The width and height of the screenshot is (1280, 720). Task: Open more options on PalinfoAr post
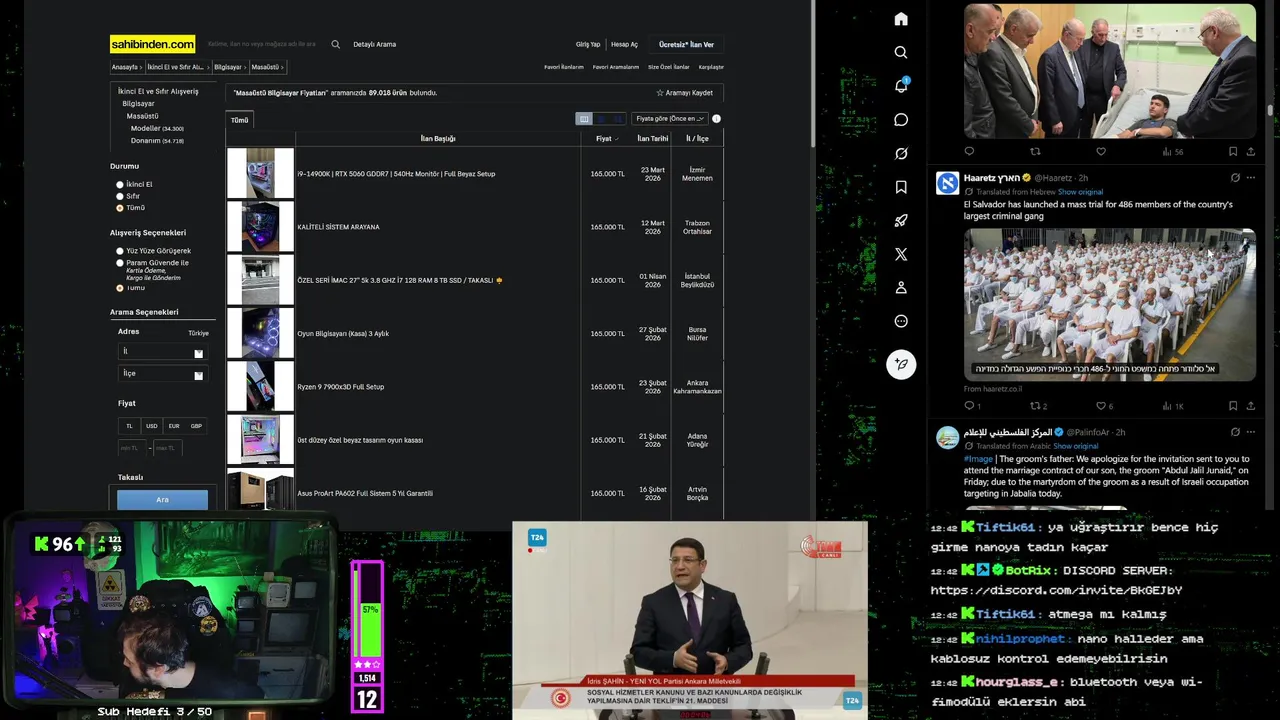[x=1251, y=432]
